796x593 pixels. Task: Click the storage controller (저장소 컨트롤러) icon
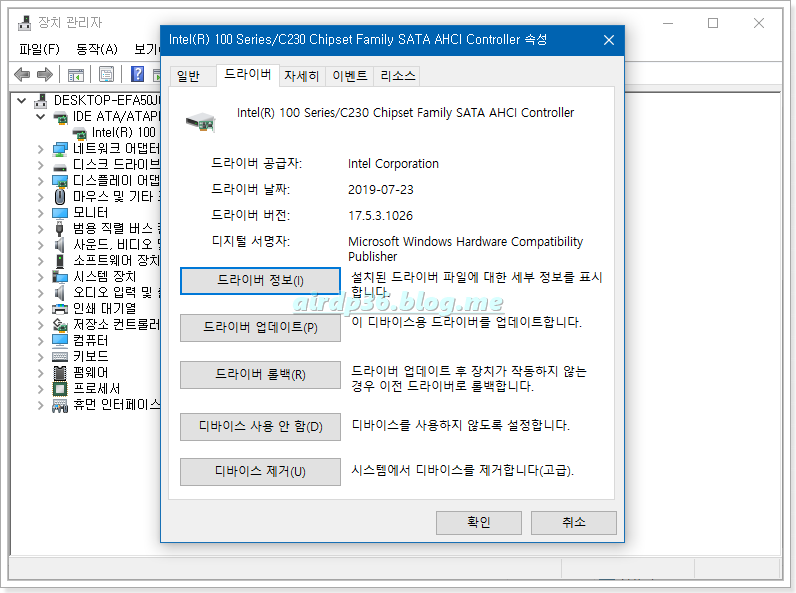pos(60,325)
